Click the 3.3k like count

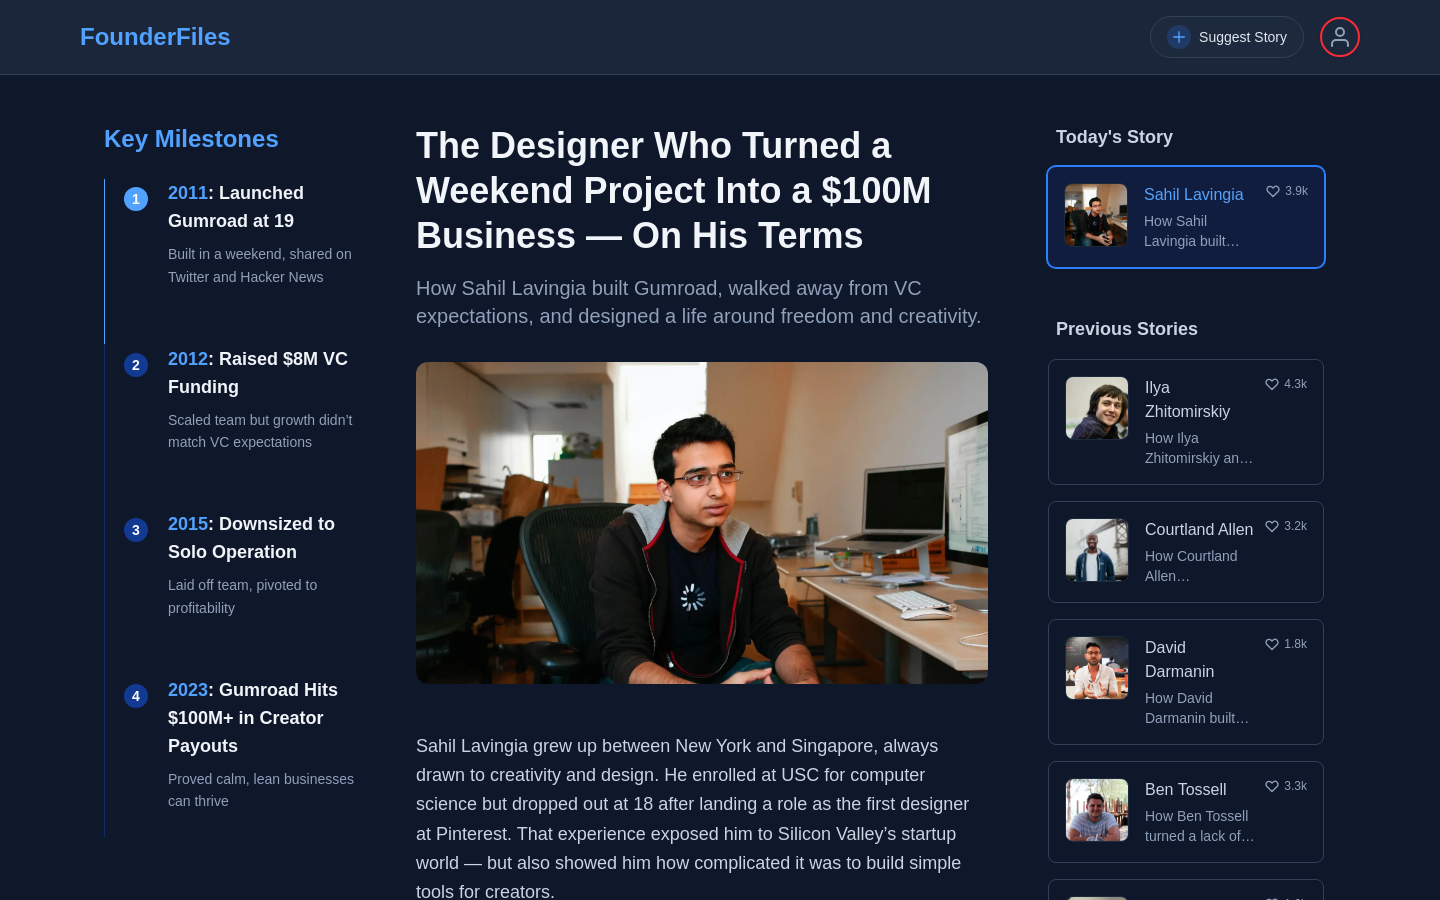click(x=1295, y=786)
